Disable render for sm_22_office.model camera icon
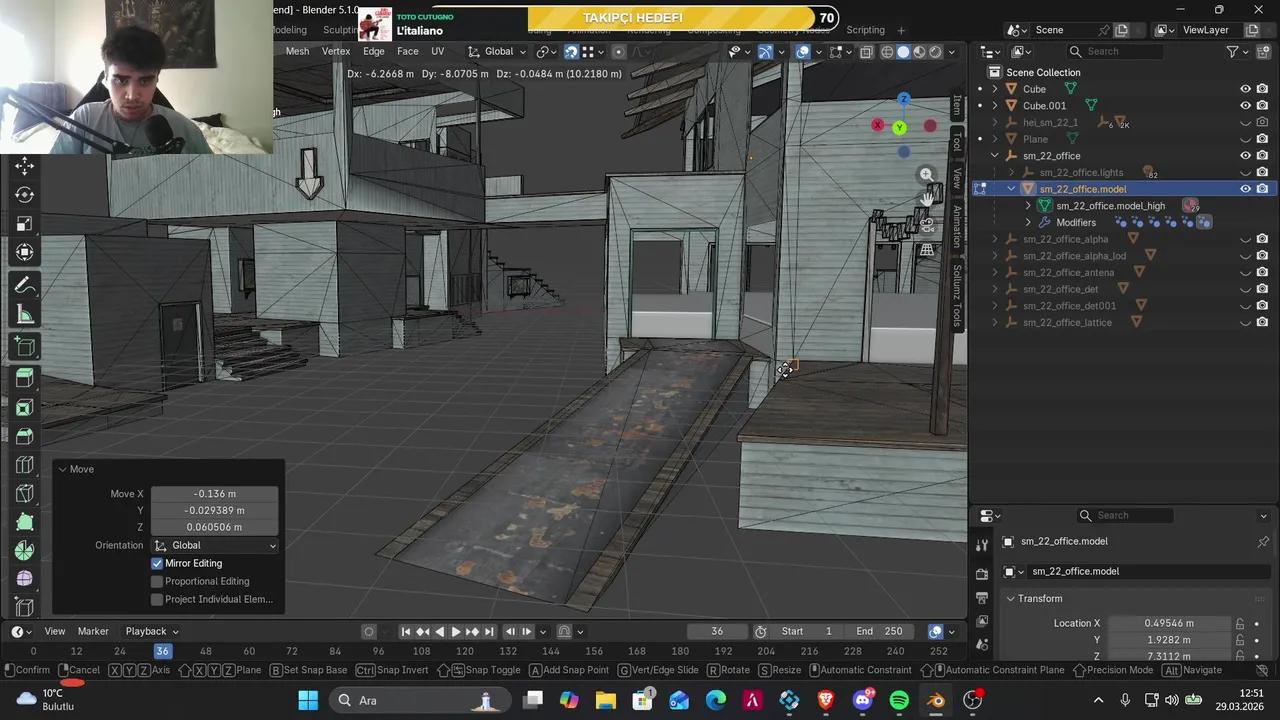Image resolution: width=1280 pixels, height=720 pixels. [x=1262, y=189]
